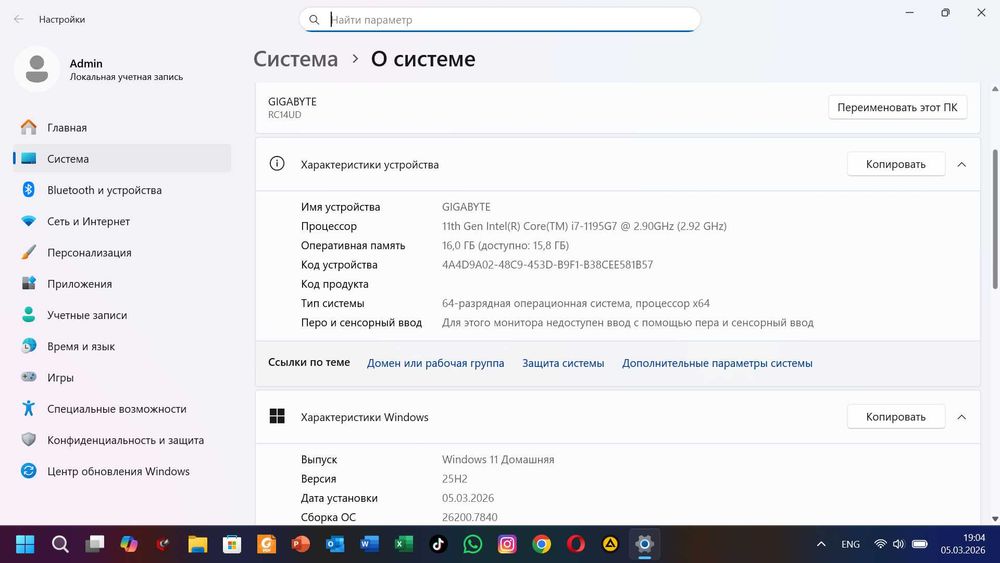The height and width of the screenshot is (563, 1000).
Task: Click the vertical scrollbar thumb
Action: pos(995,219)
